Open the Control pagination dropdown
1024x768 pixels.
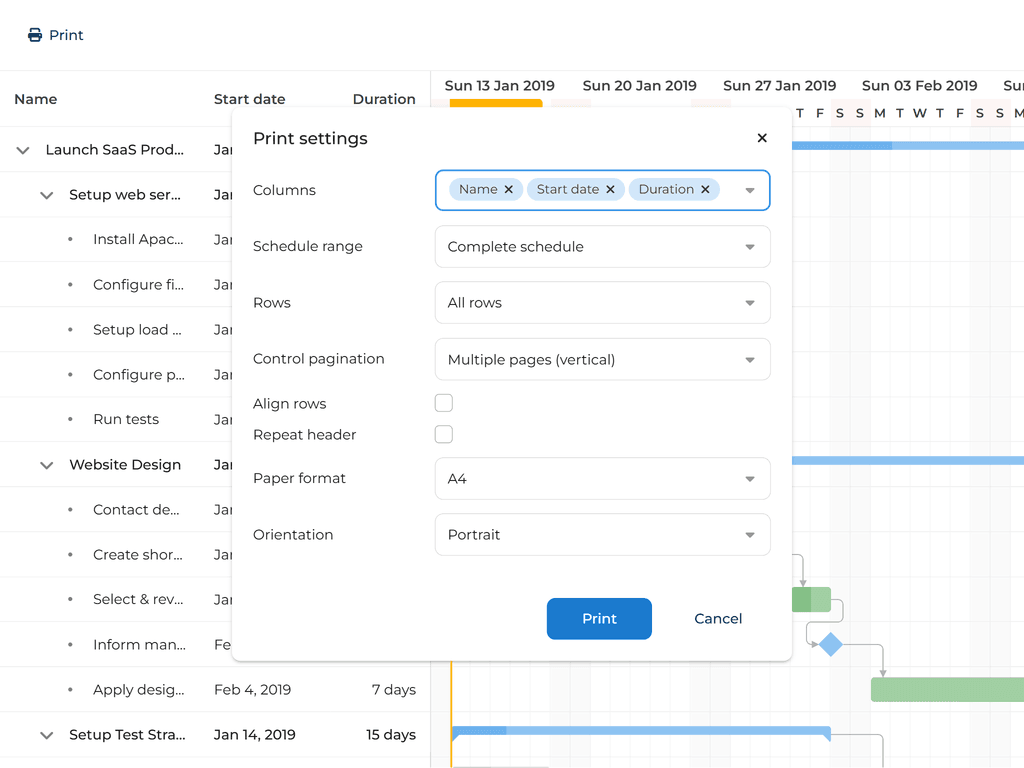[x=602, y=359]
